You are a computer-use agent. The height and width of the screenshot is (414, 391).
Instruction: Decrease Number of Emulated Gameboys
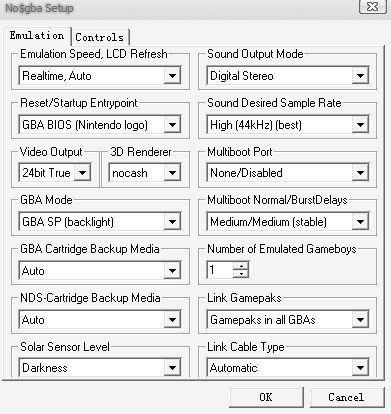click(x=241, y=274)
